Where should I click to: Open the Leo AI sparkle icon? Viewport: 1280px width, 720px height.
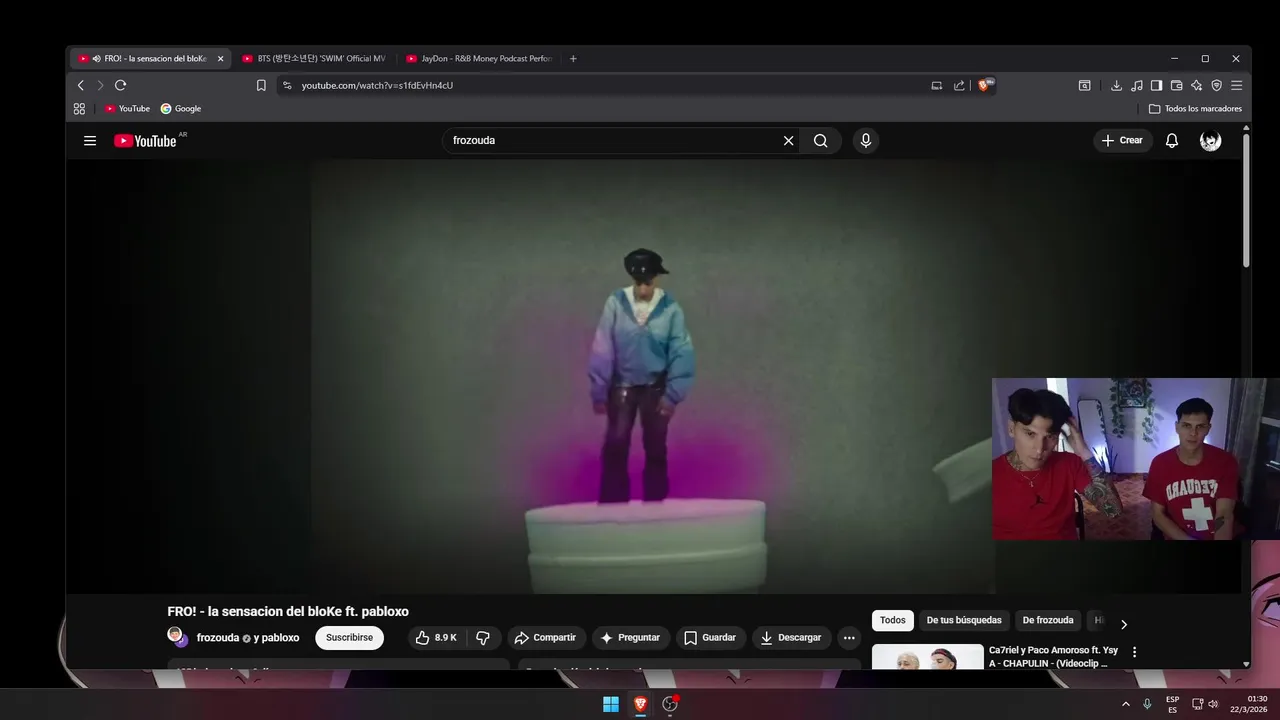coord(1197,86)
